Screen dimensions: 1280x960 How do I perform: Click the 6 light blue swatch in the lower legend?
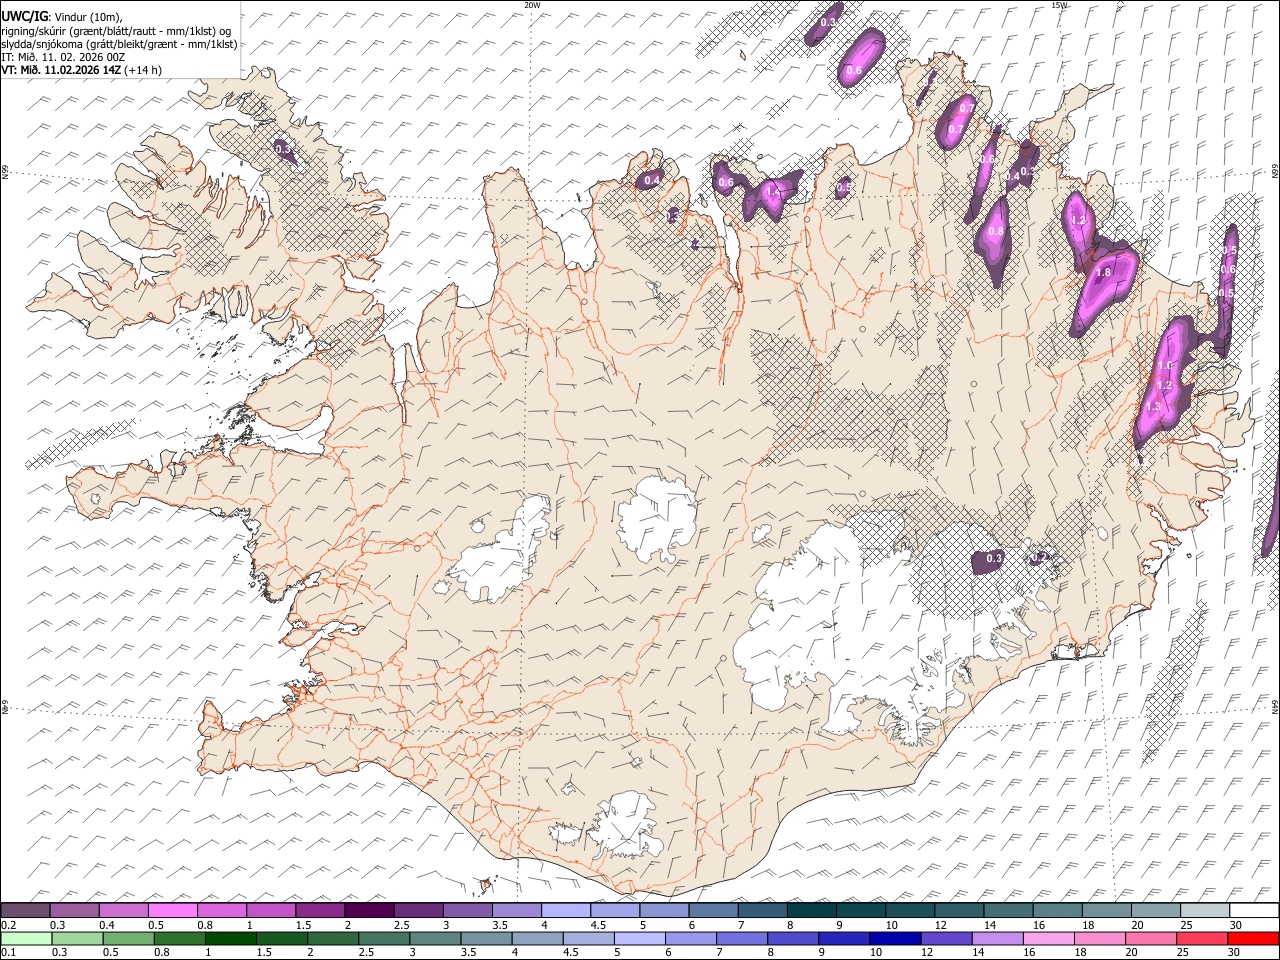pos(690,938)
